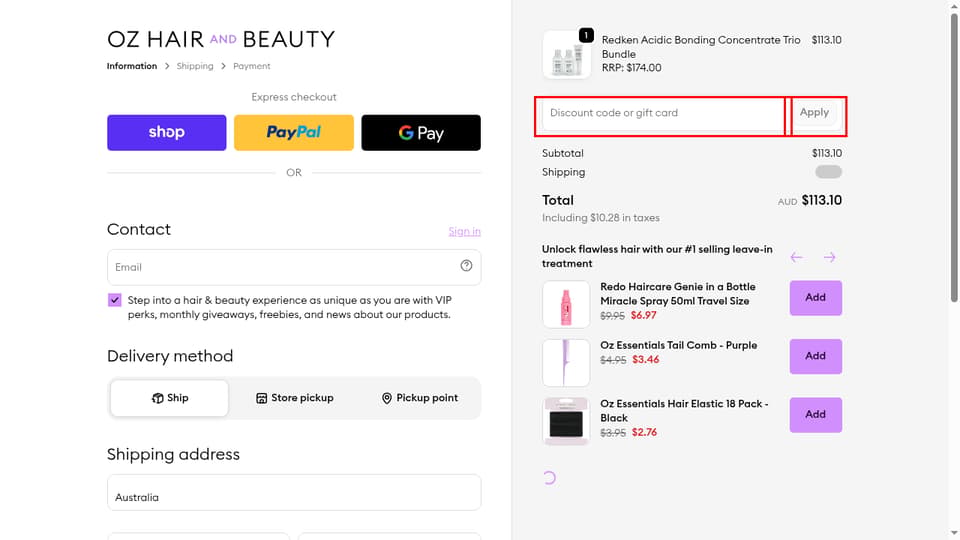Screen dimensions: 960x540
Task: Click the Hair Elastic sale price $2.76
Action: click(x=644, y=432)
